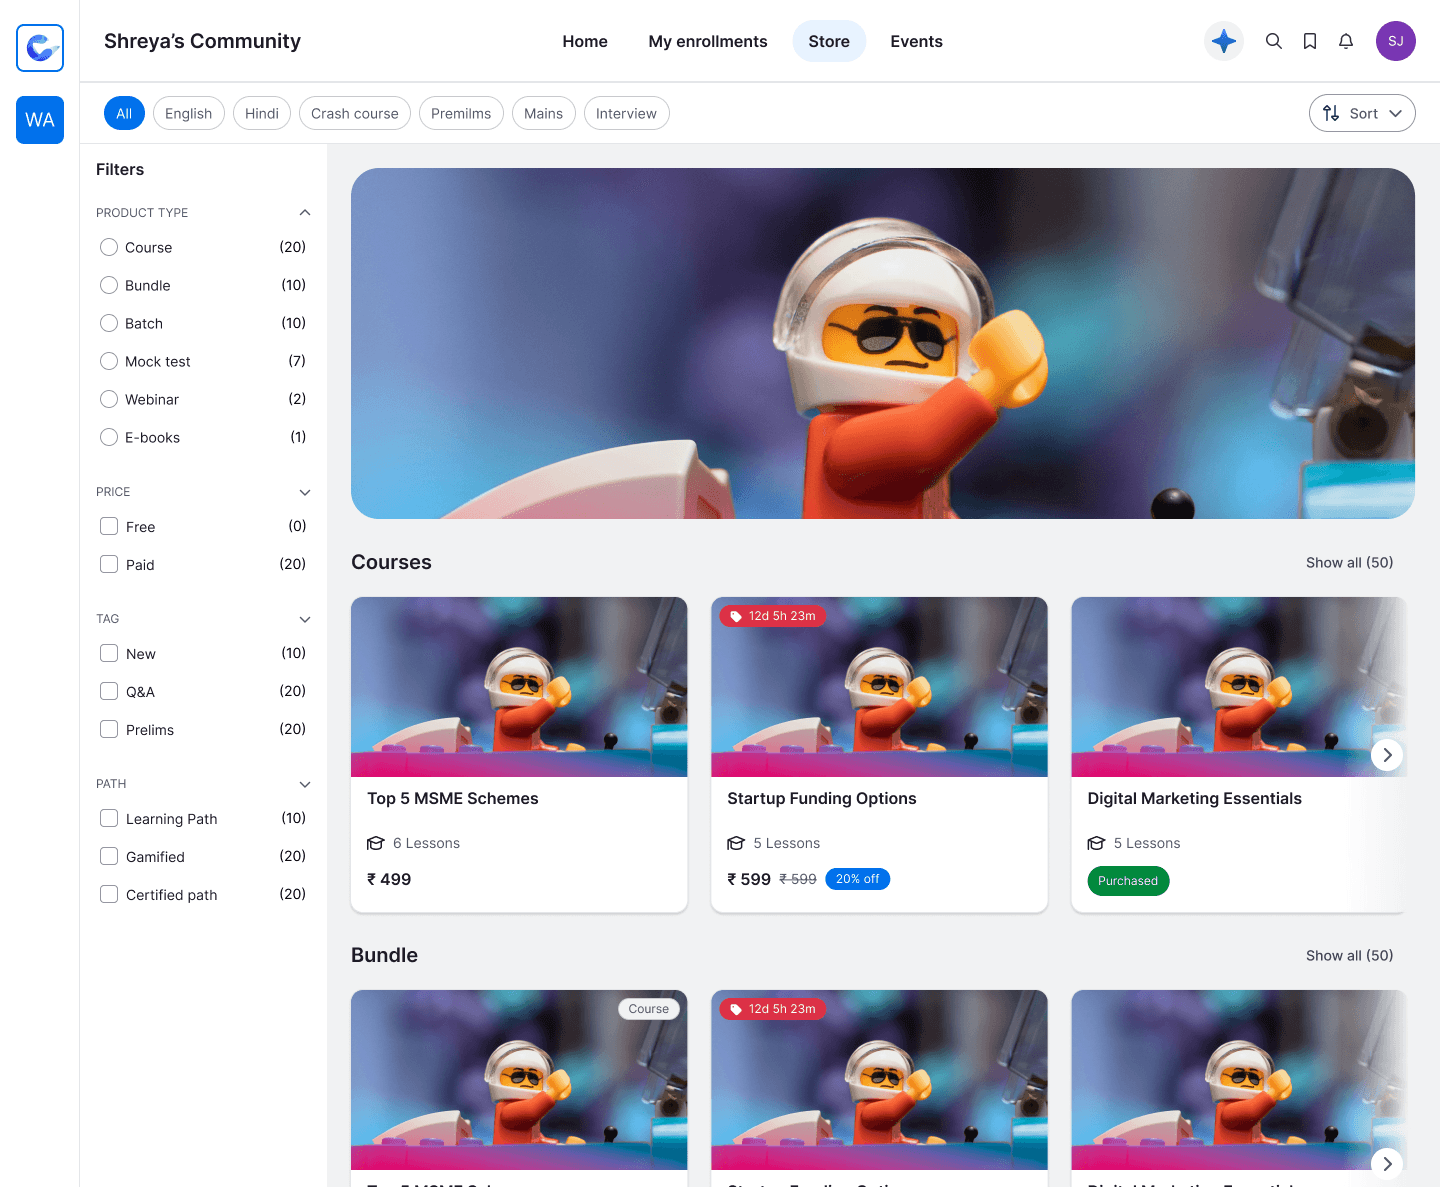The width and height of the screenshot is (1440, 1187).
Task: Collapse the Product Type filter section
Action: pos(305,212)
